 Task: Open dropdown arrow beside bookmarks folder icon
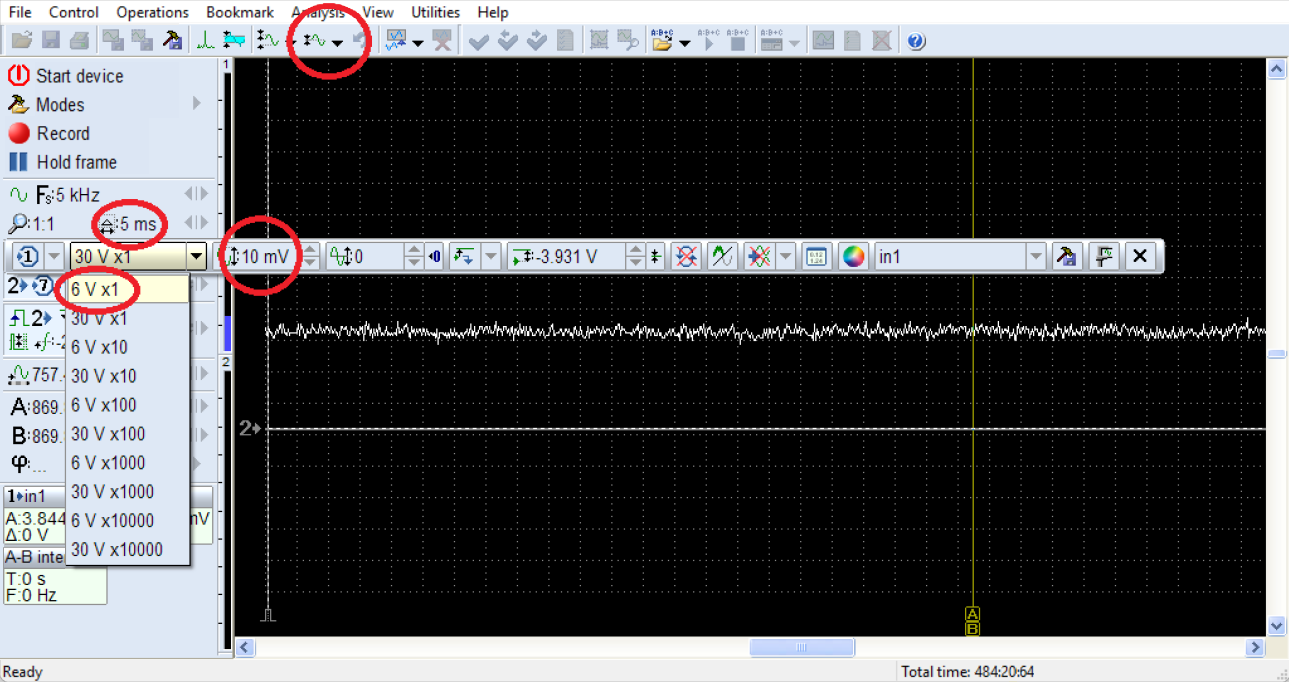685,42
